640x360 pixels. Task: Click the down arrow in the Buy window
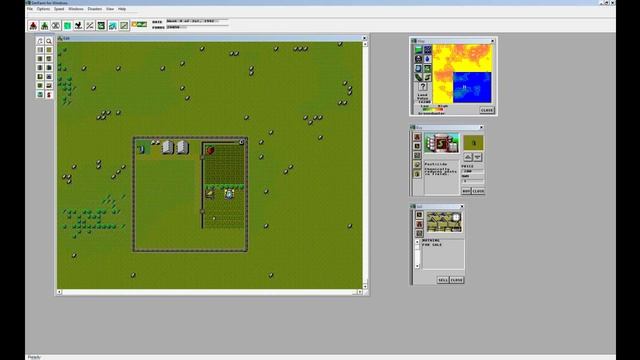click(478, 157)
